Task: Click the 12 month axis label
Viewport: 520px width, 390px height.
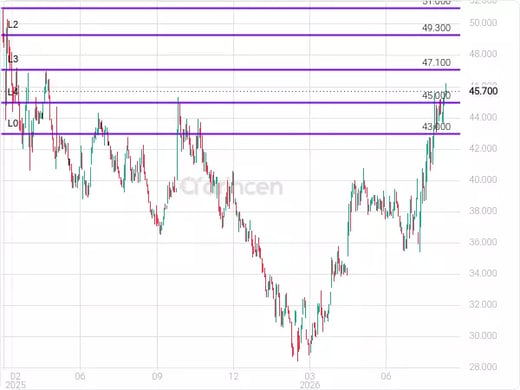Action: tap(233, 376)
